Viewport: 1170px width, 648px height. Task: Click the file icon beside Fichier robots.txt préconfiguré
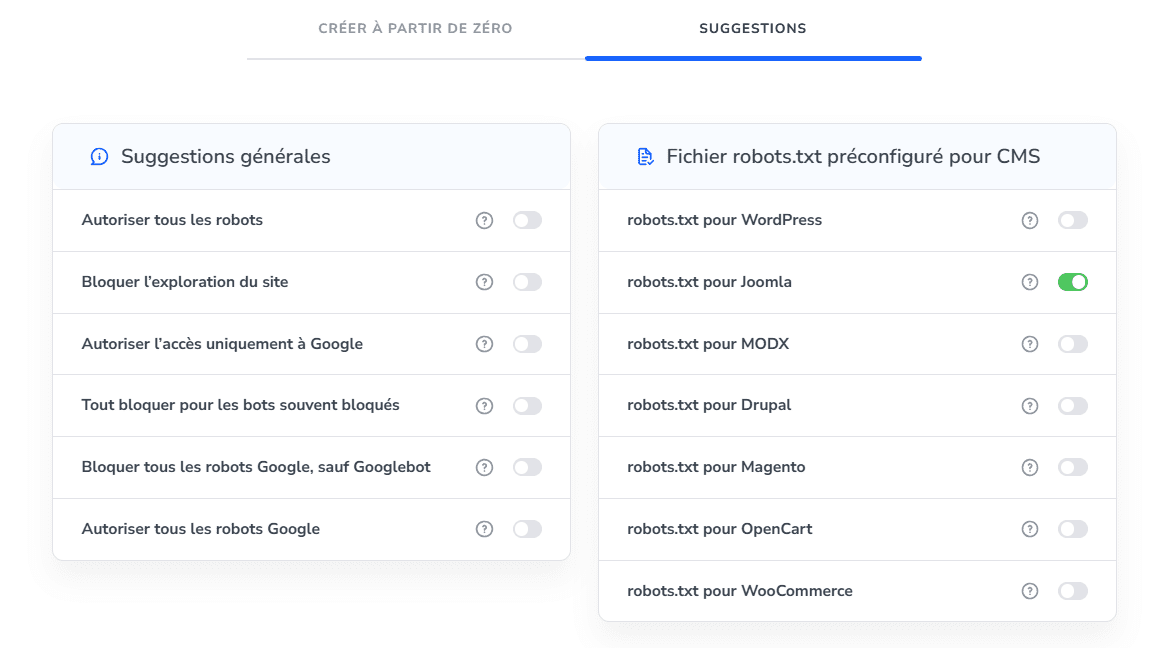[x=643, y=156]
